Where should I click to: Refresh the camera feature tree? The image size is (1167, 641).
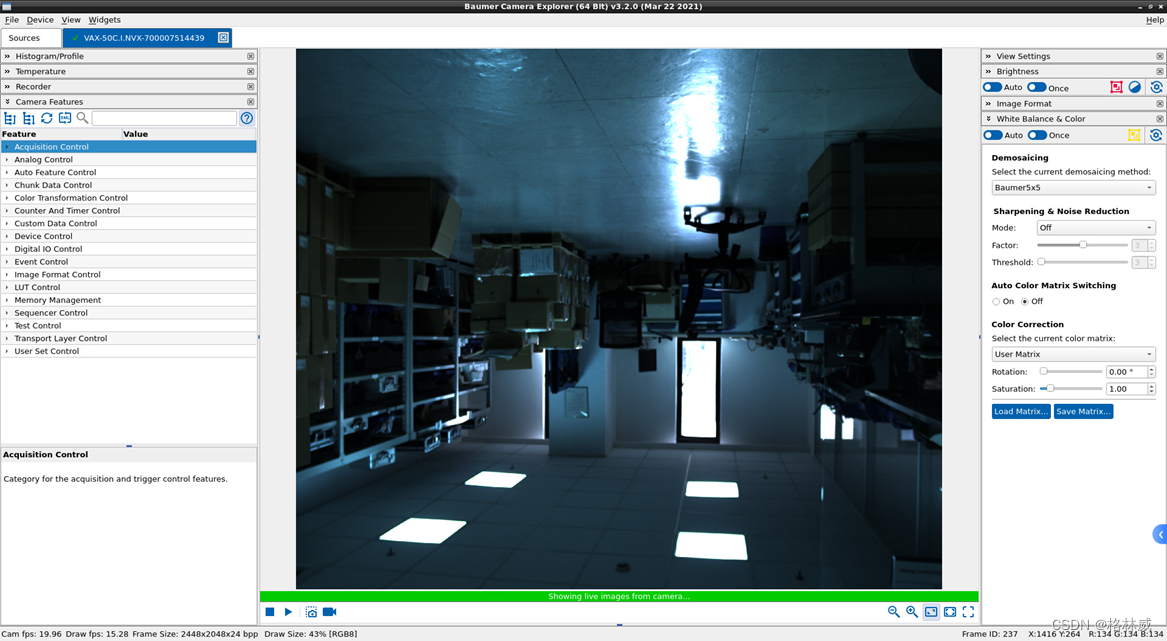(x=46, y=118)
